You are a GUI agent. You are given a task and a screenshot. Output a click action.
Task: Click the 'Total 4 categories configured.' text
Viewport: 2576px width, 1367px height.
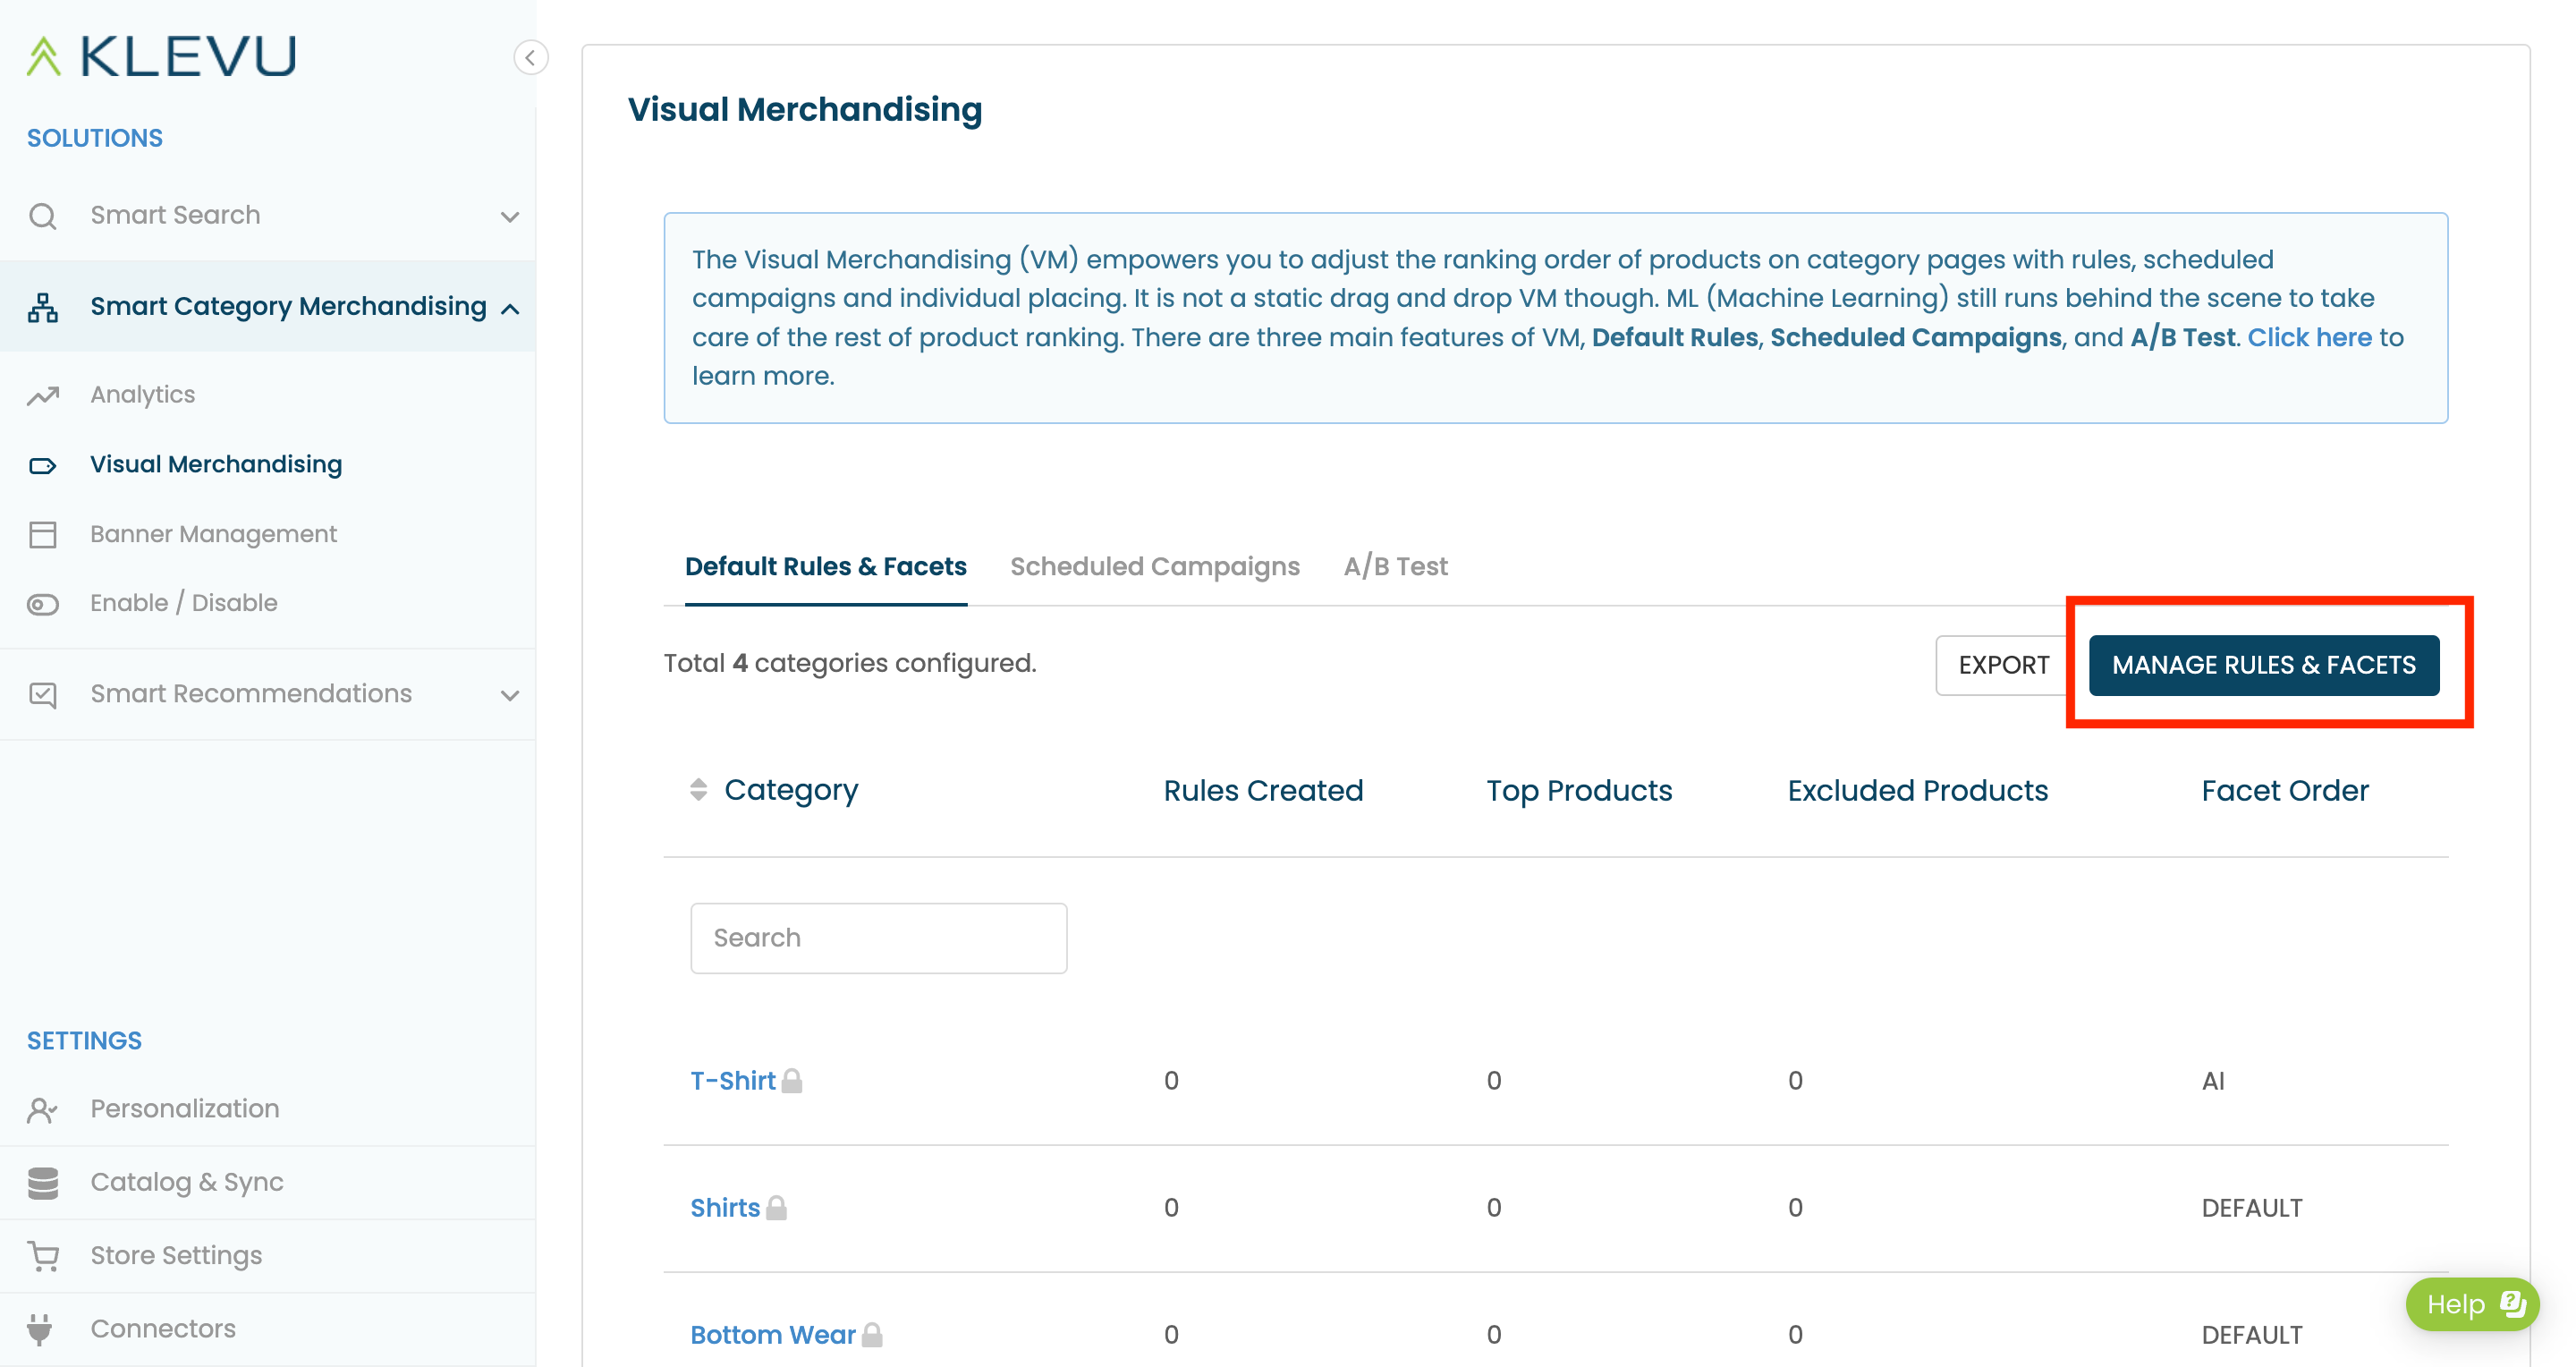coord(850,663)
